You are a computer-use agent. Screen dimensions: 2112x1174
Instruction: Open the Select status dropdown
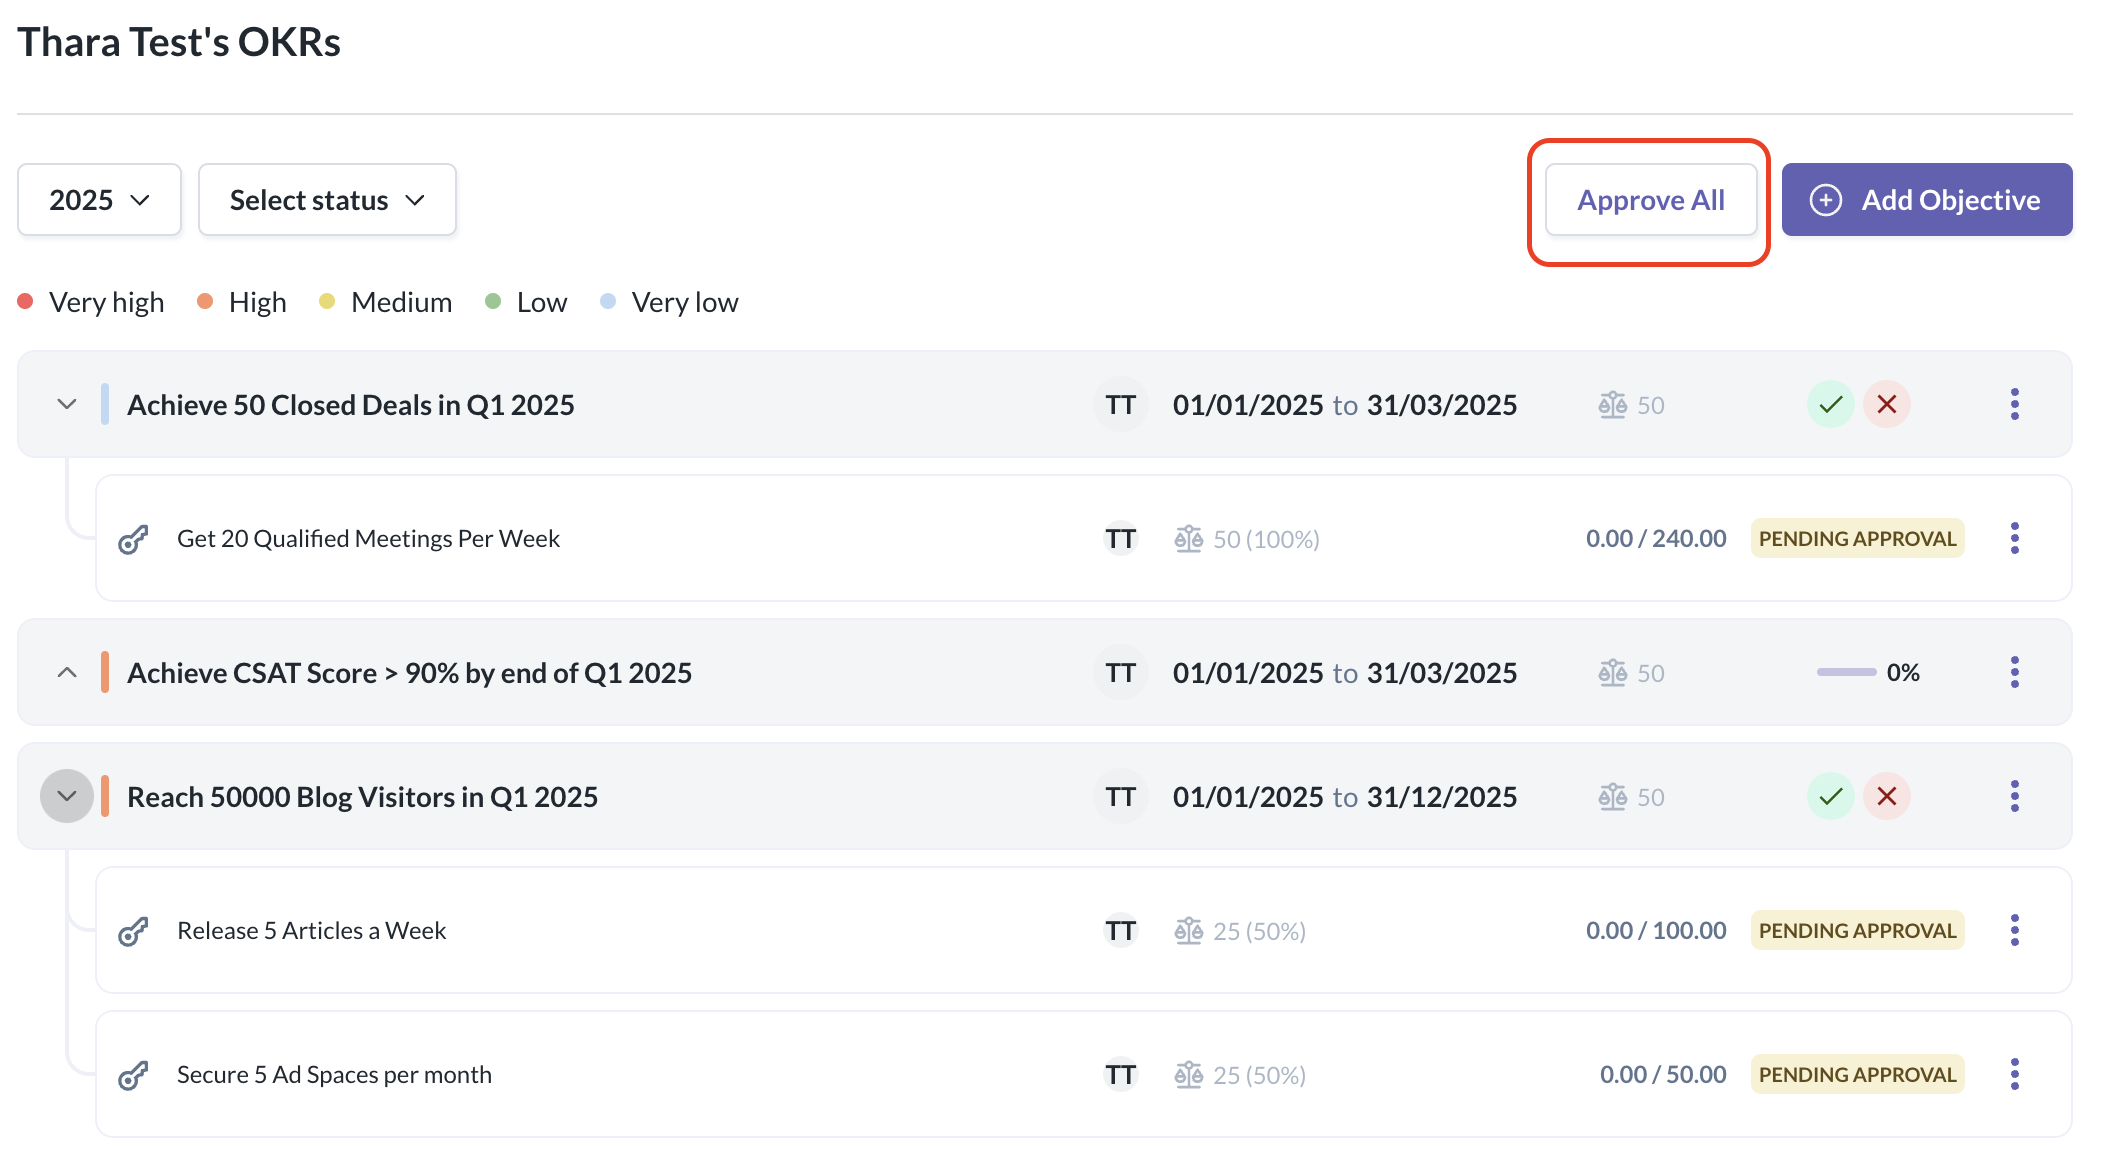pyautogui.click(x=327, y=200)
